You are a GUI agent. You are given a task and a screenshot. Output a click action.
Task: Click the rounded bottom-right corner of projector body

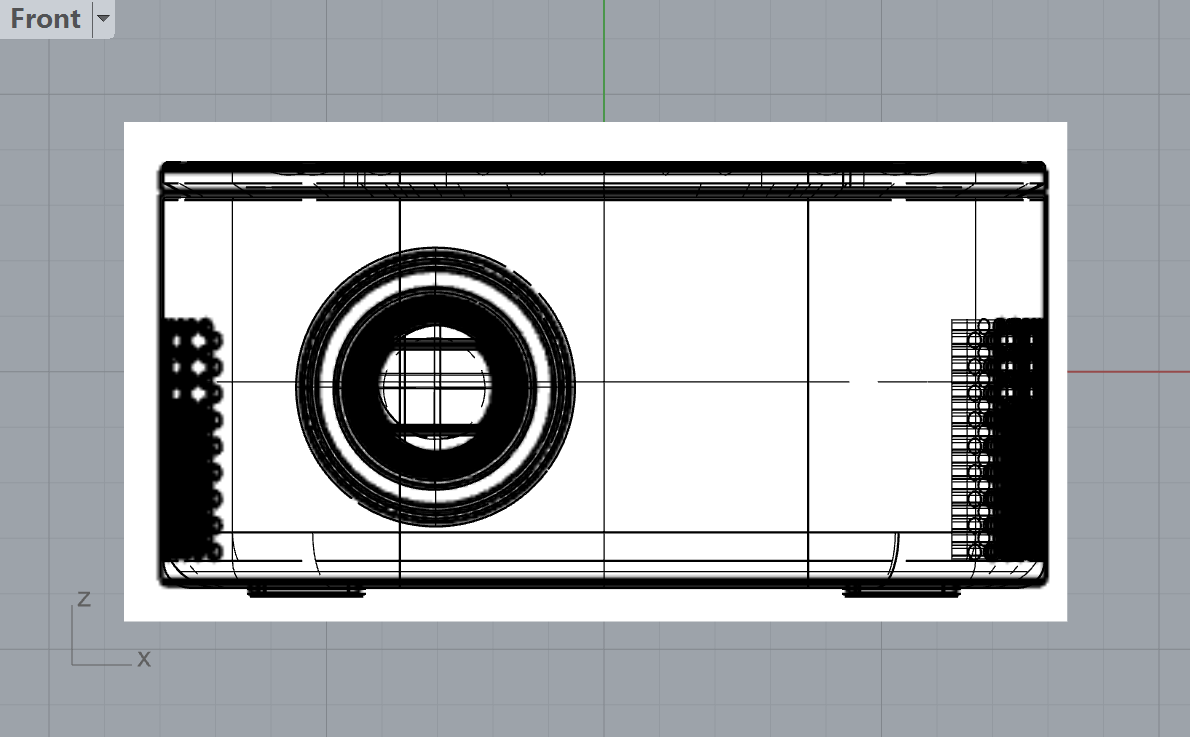(x=1040, y=575)
